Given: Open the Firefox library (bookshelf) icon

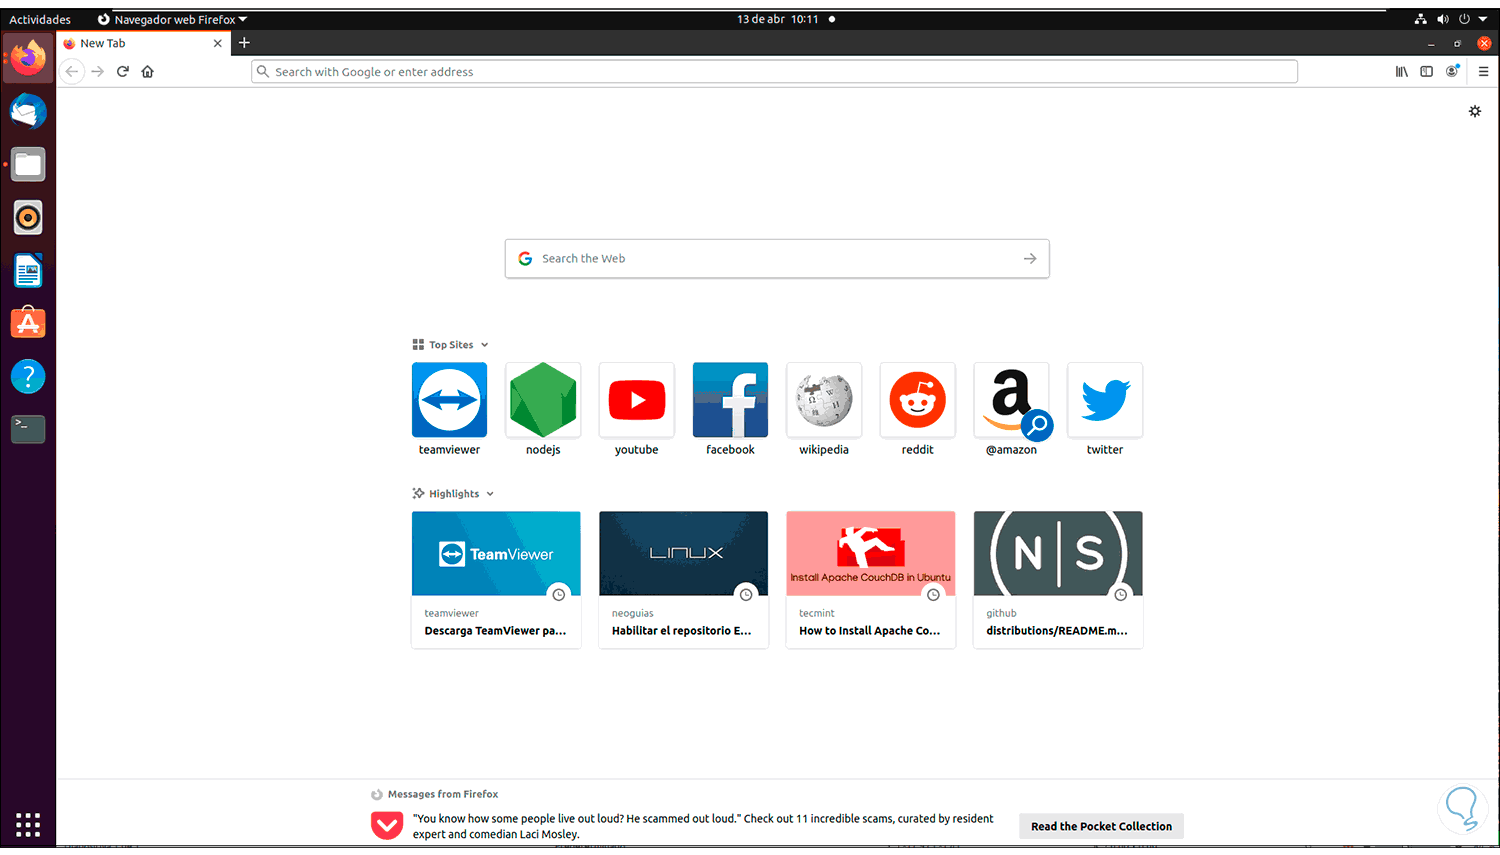Looking at the screenshot, I should (x=1401, y=71).
